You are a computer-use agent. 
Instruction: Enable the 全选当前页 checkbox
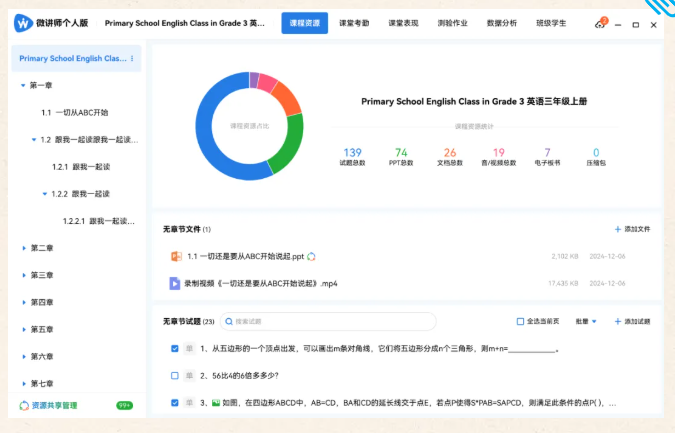pyautogui.click(x=520, y=322)
